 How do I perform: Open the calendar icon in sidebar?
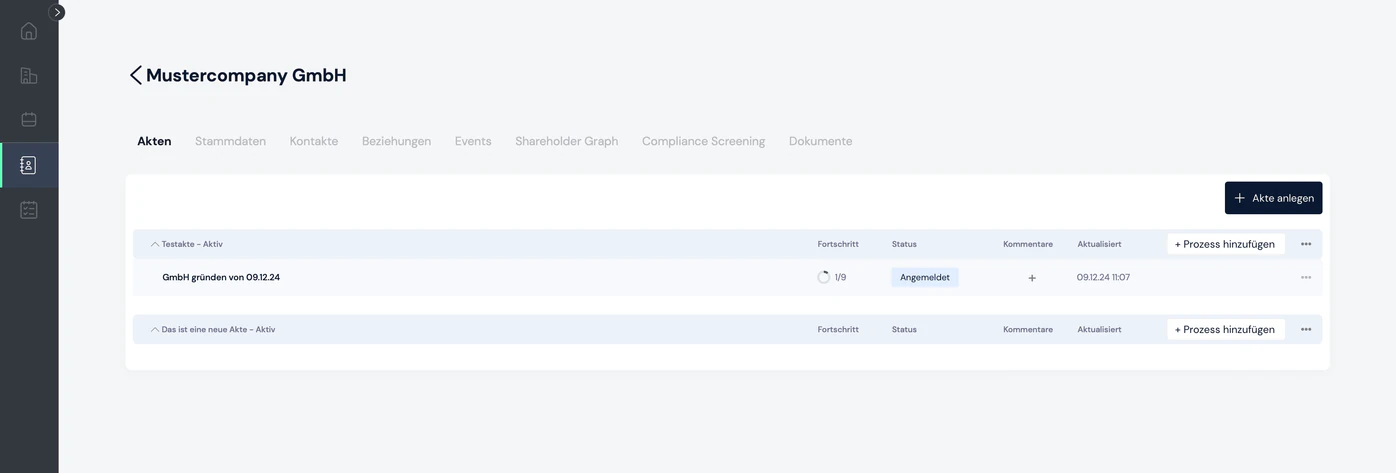(x=29, y=119)
